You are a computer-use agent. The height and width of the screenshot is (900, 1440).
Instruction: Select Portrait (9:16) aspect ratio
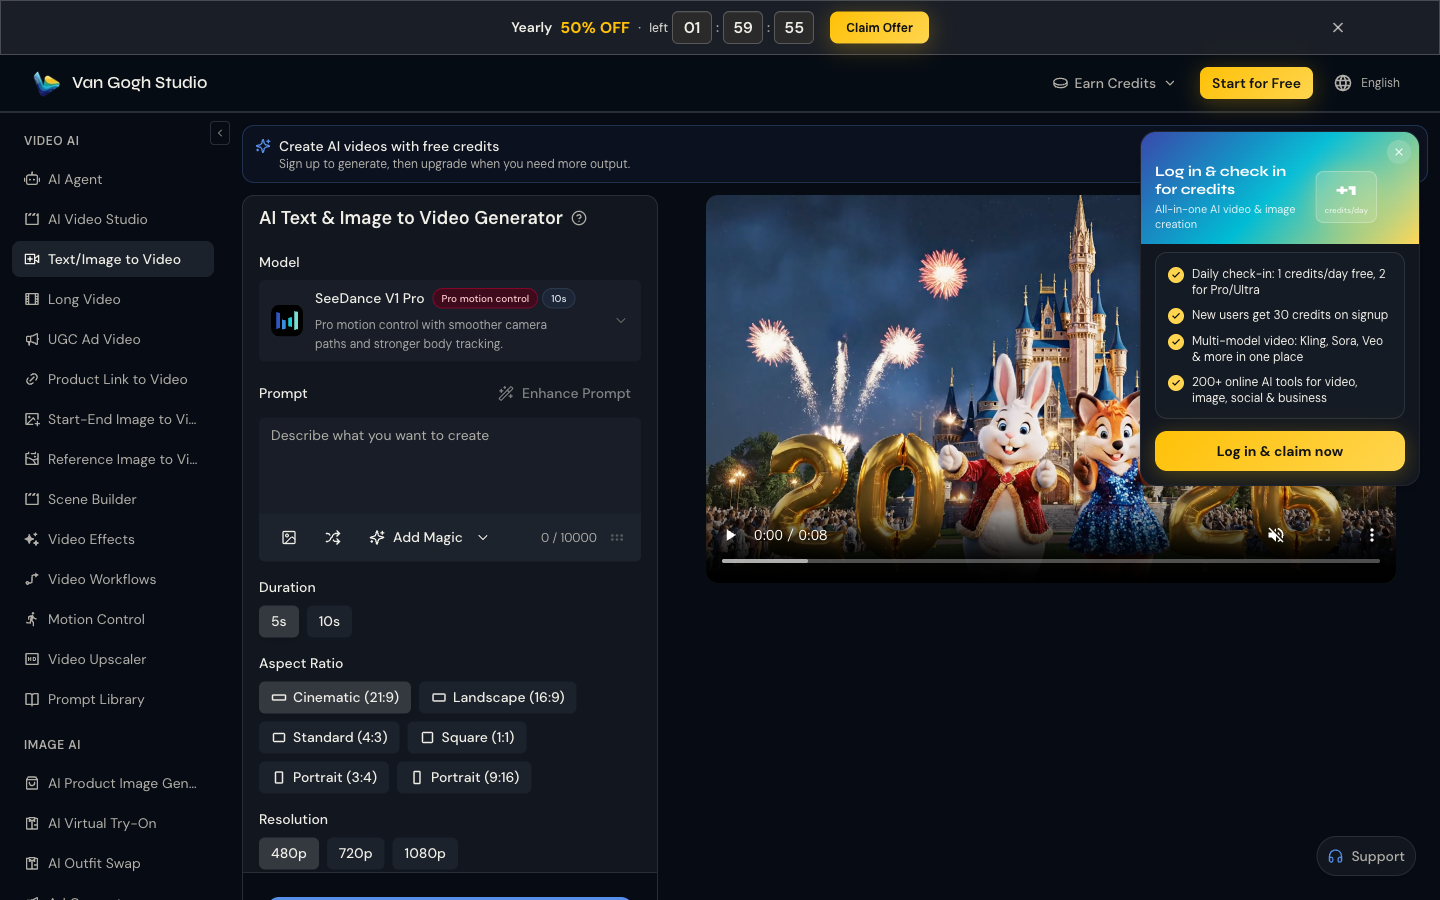click(x=464, y=777)
